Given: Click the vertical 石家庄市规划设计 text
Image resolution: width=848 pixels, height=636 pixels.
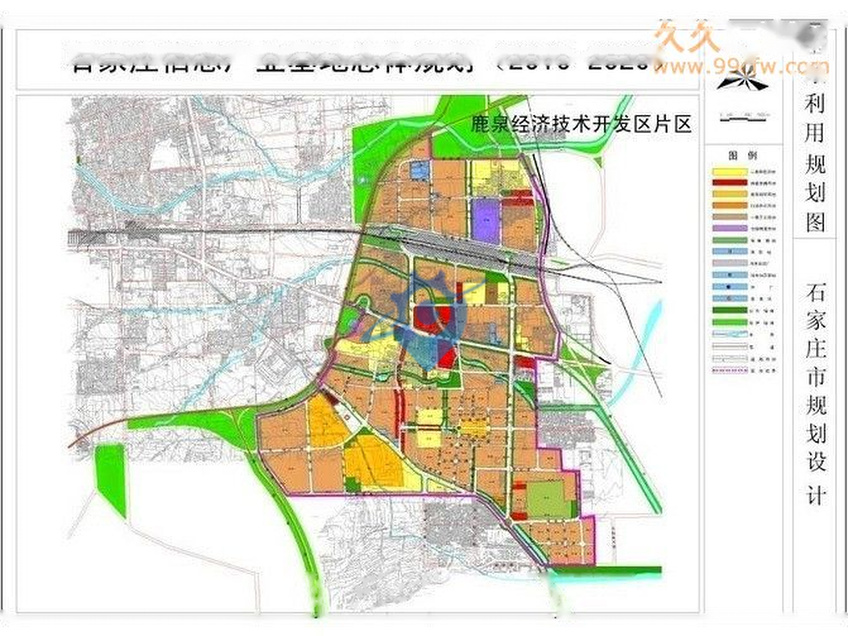Looking at the screenshot, I should (x=816, y=394).
